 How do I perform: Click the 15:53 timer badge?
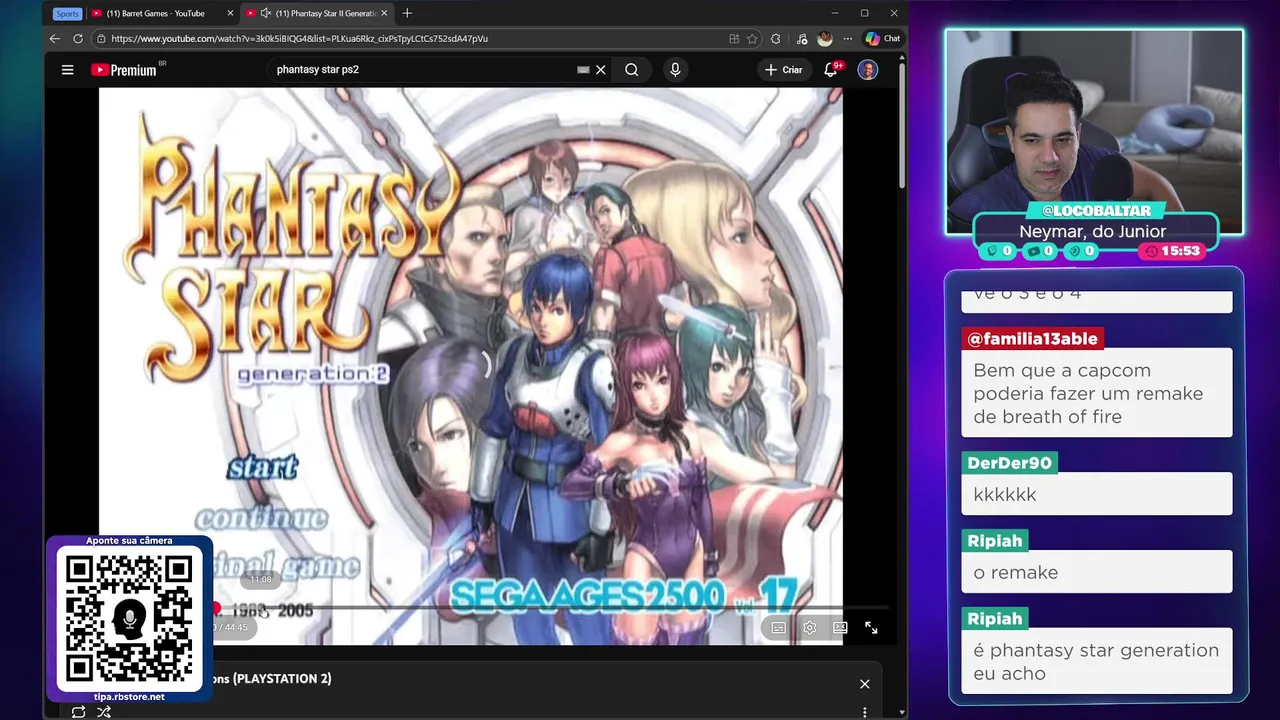click(1171, 251)
